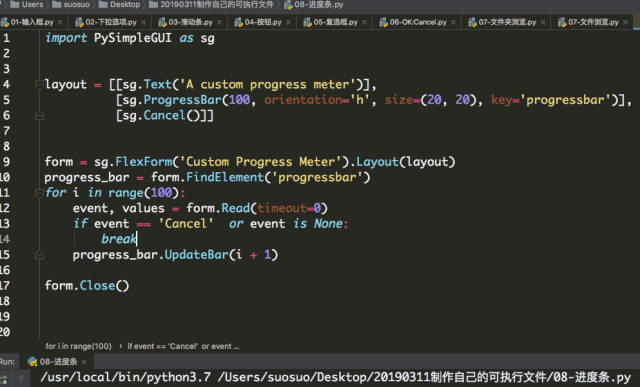Click the Run: panel label
Image resolution: width=640 pixels, height=387 pixels.
[7, 362]
